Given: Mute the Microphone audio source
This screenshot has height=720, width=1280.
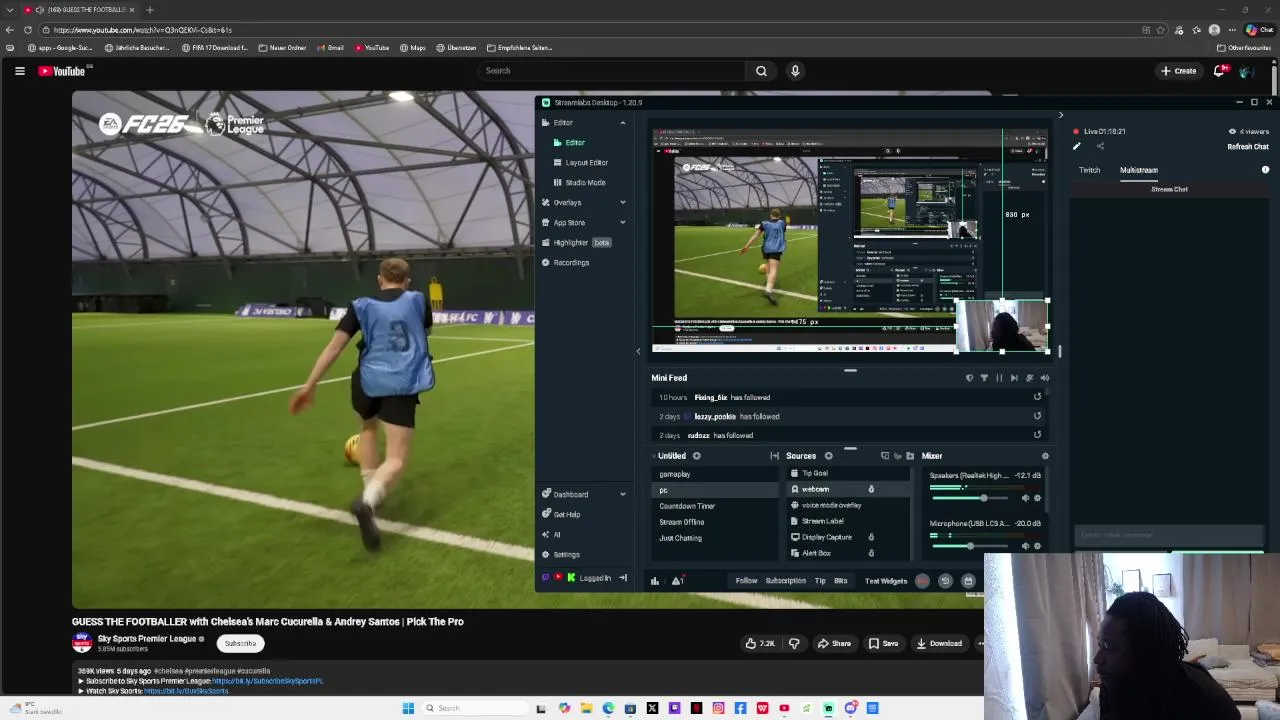Looking at the screenshot, I should coord(1026,546).
